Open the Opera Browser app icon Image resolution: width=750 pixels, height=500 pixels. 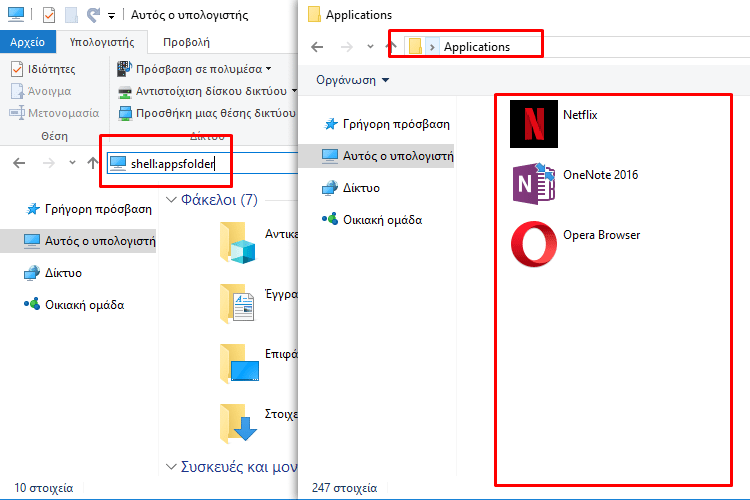tap(534, 244)
